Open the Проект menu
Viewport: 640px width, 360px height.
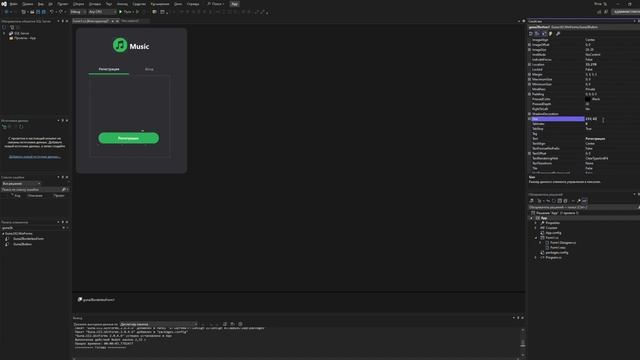(x=63, y=4)
